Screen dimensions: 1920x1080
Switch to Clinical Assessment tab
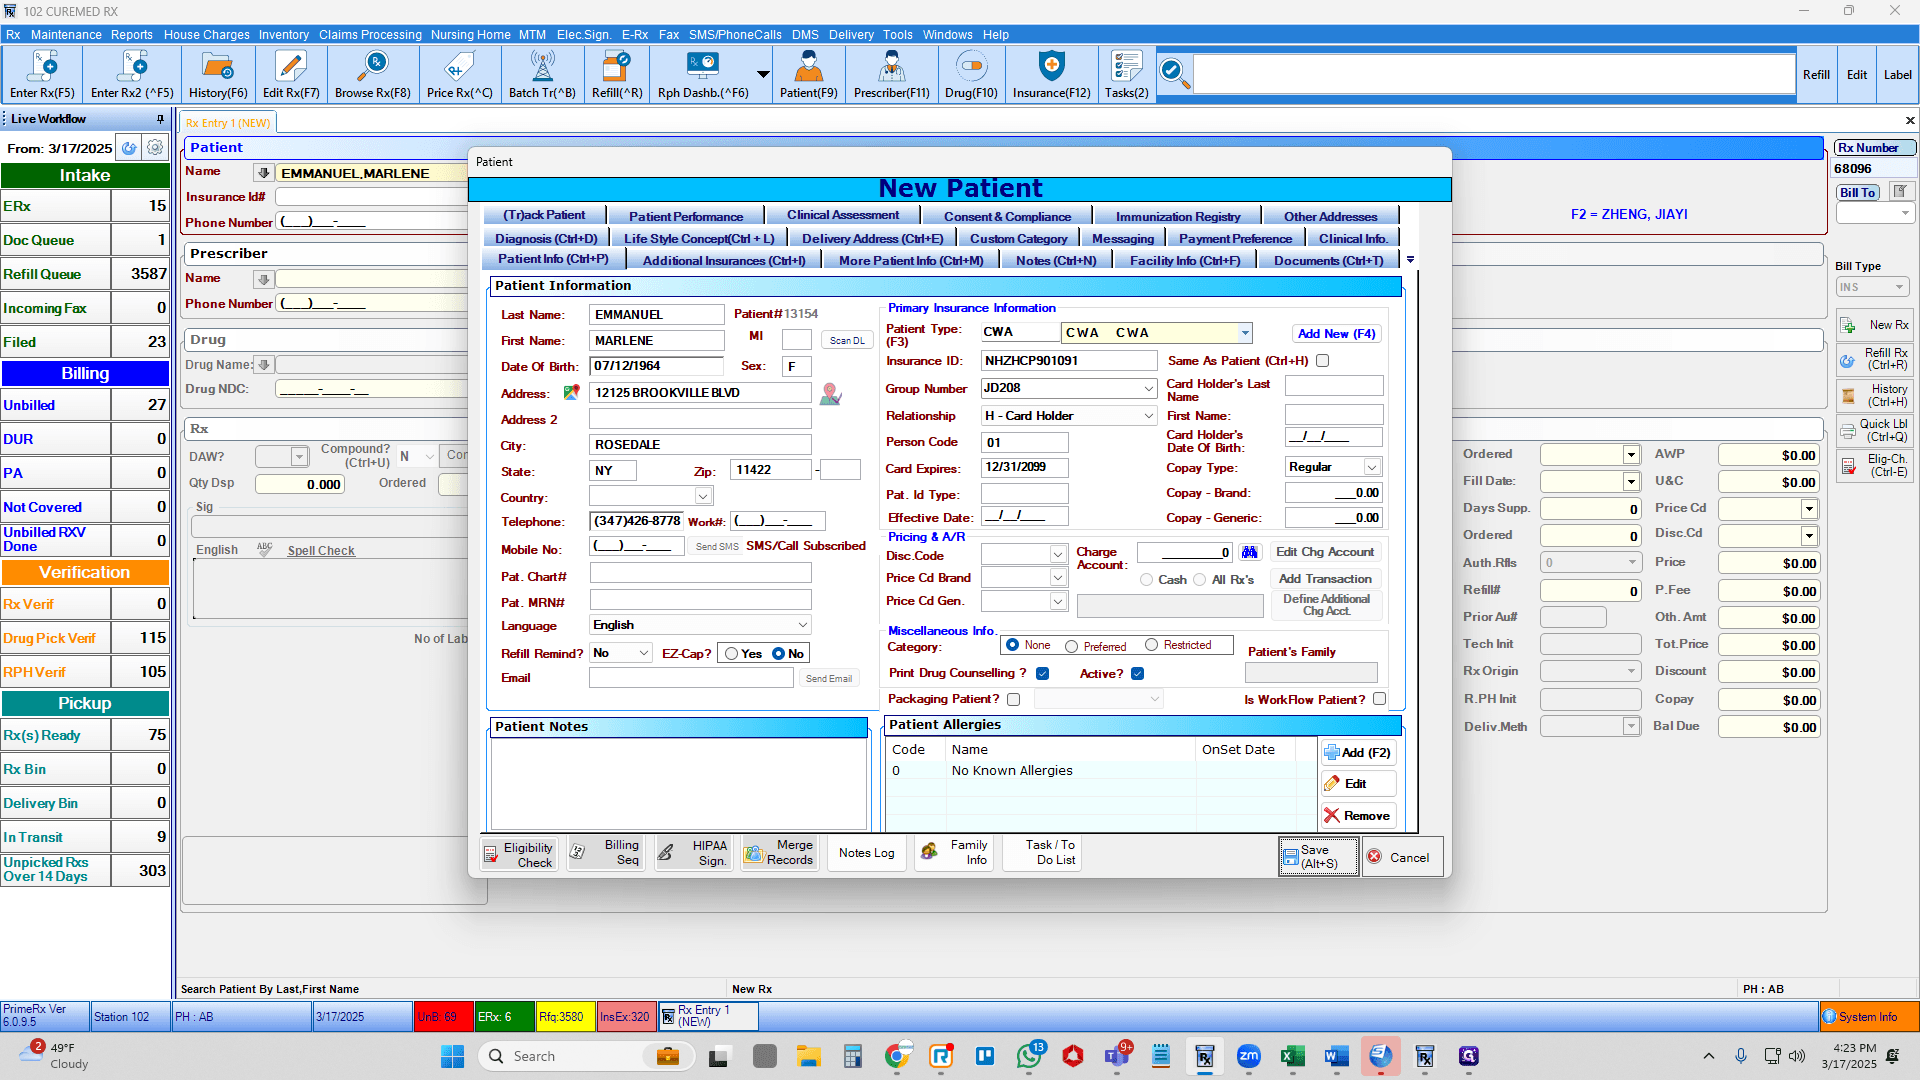[x=843, y=216]
